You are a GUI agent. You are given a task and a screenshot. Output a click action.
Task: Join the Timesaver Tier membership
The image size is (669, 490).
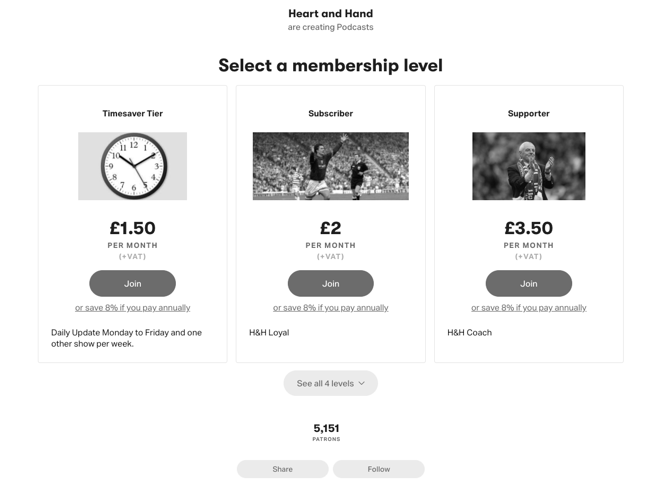point(132,283)
